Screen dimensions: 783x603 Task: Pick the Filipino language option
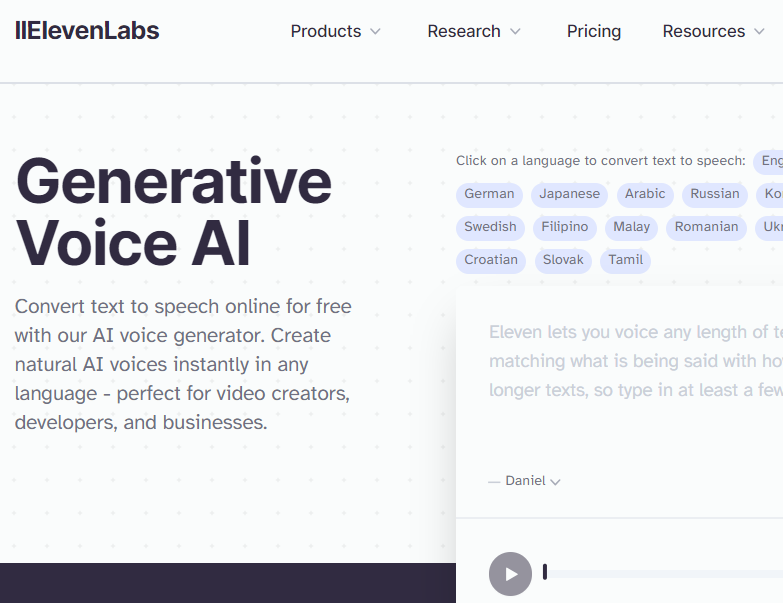click(565, 227)
